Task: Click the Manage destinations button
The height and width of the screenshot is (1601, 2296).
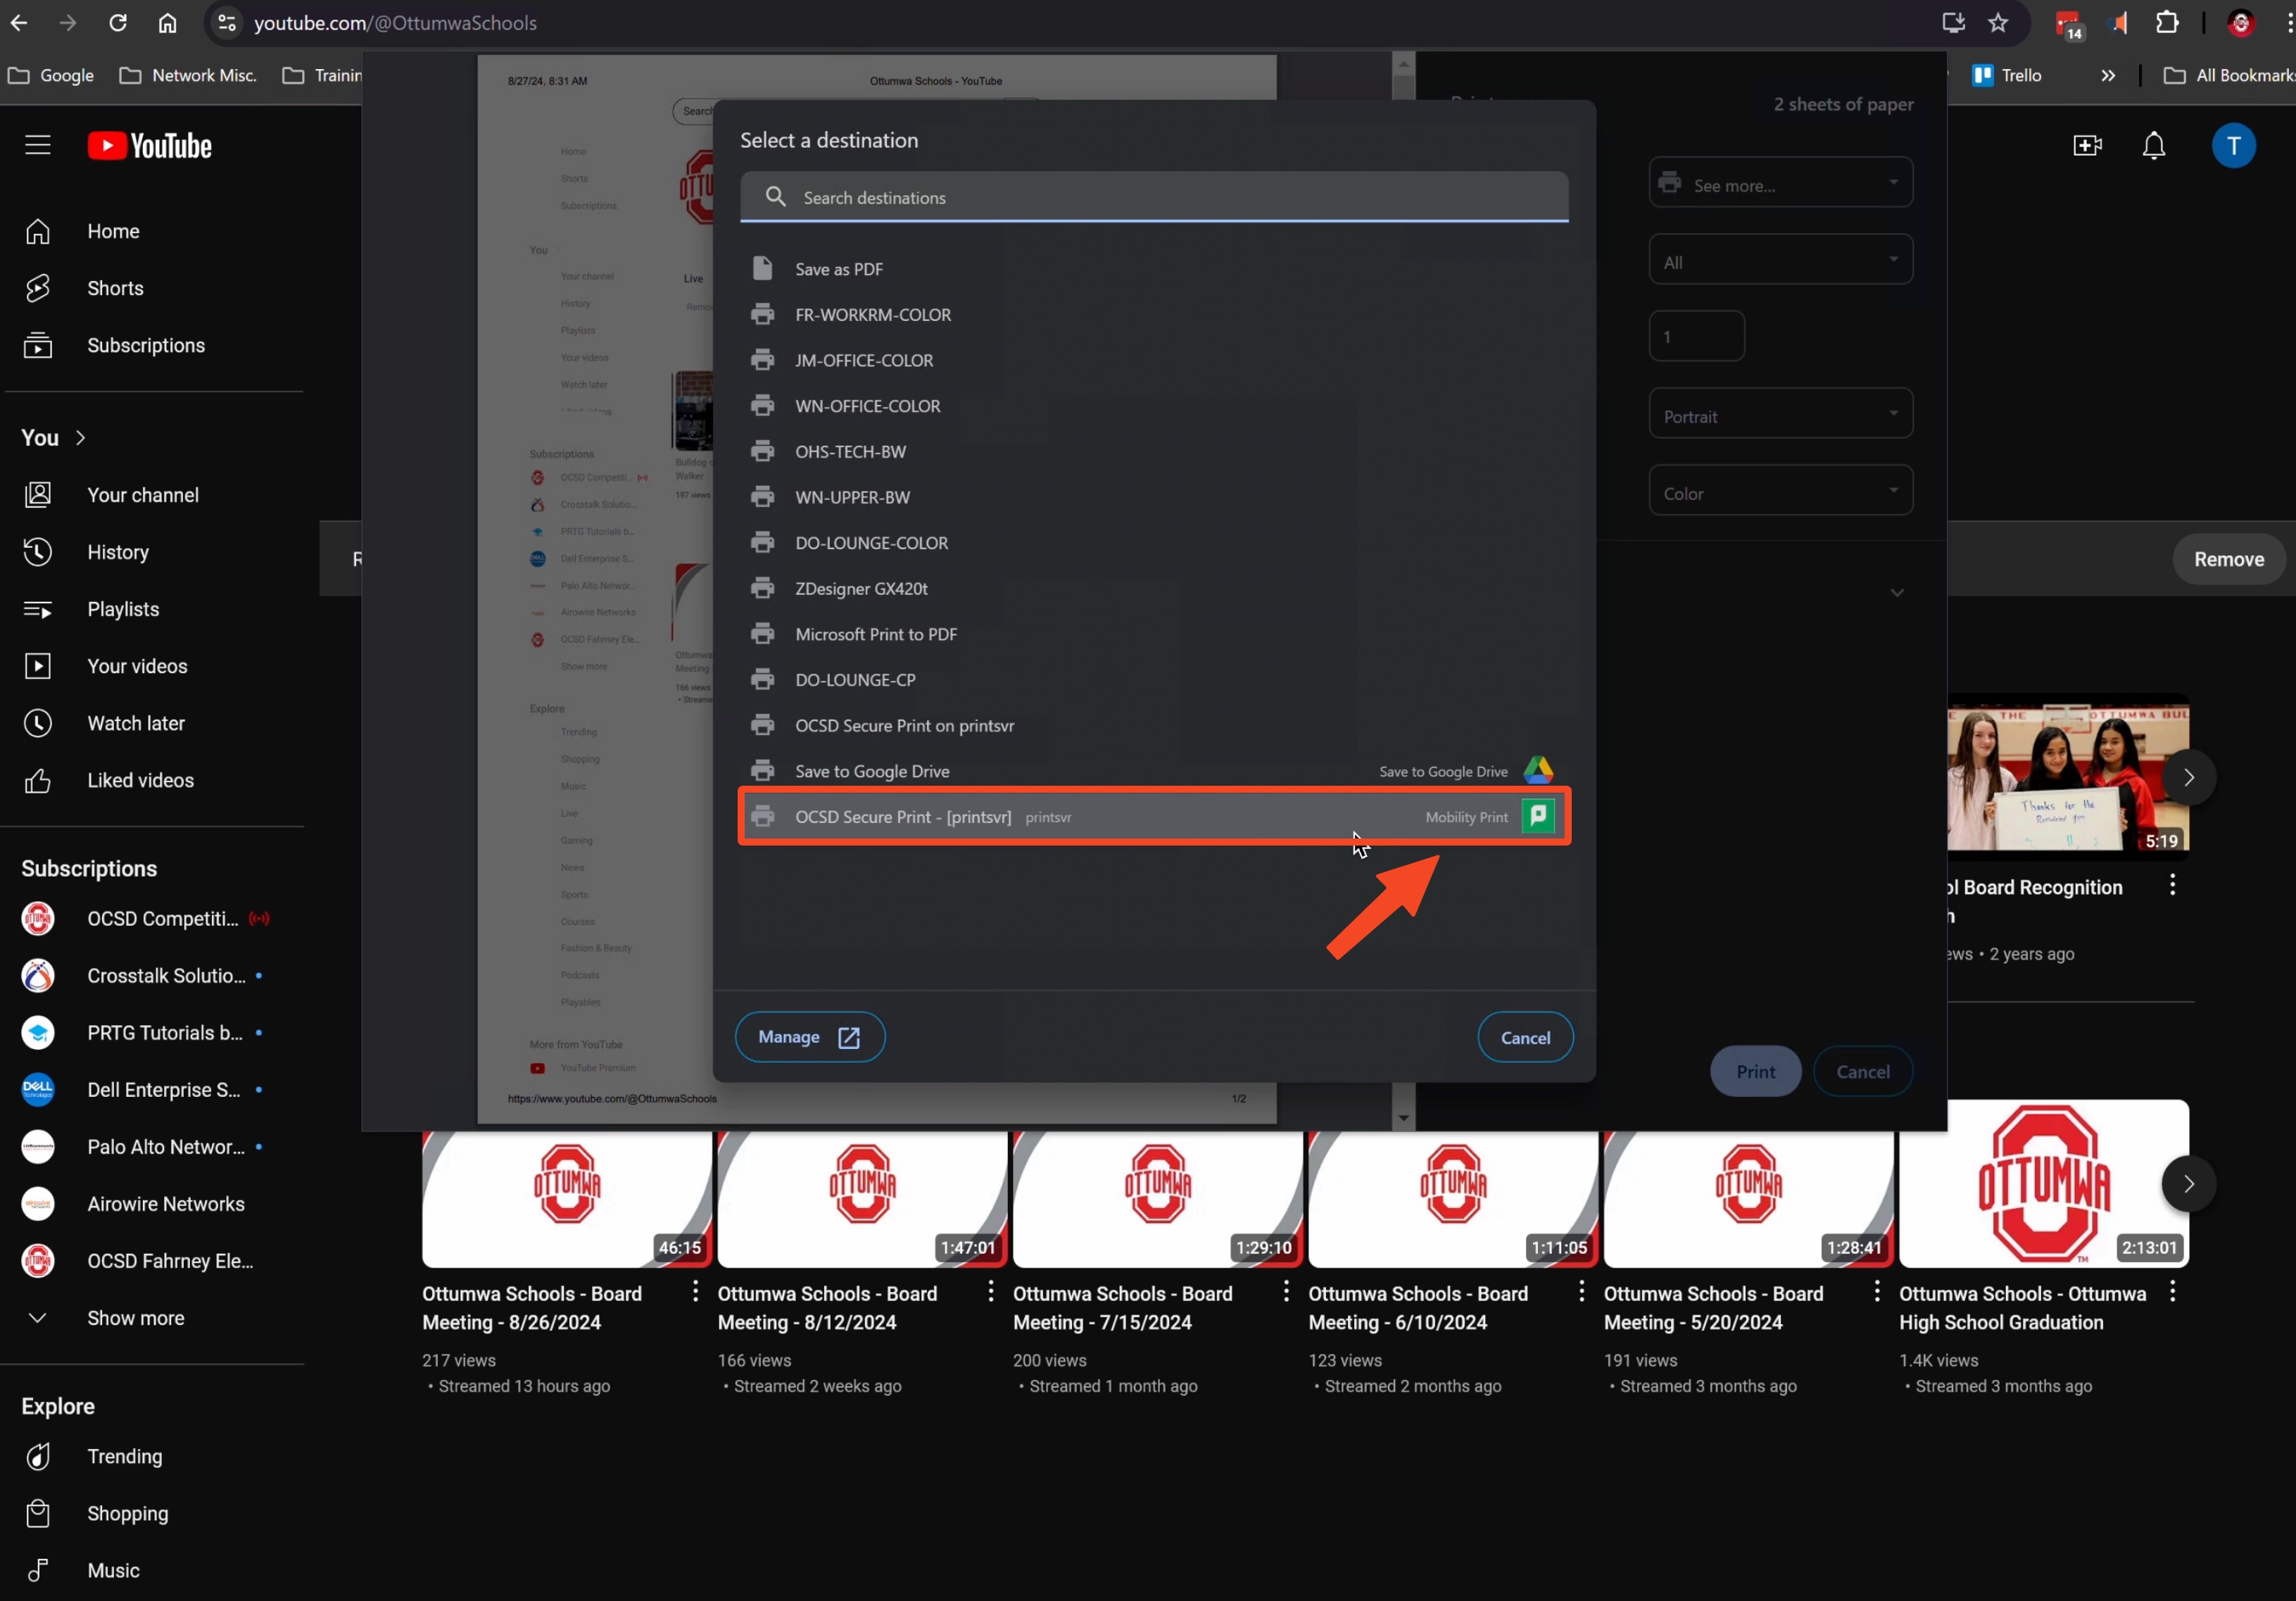Action: [809, 1037]
